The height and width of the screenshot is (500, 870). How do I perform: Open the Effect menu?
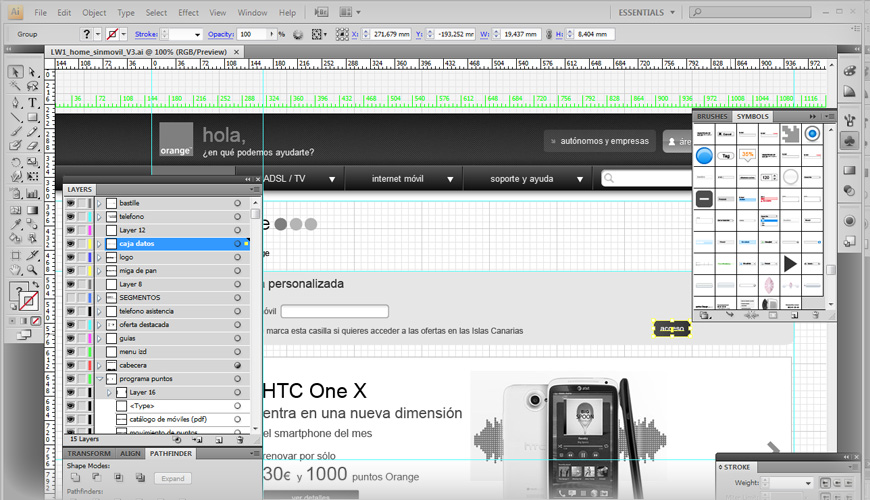tap(188, 12)
